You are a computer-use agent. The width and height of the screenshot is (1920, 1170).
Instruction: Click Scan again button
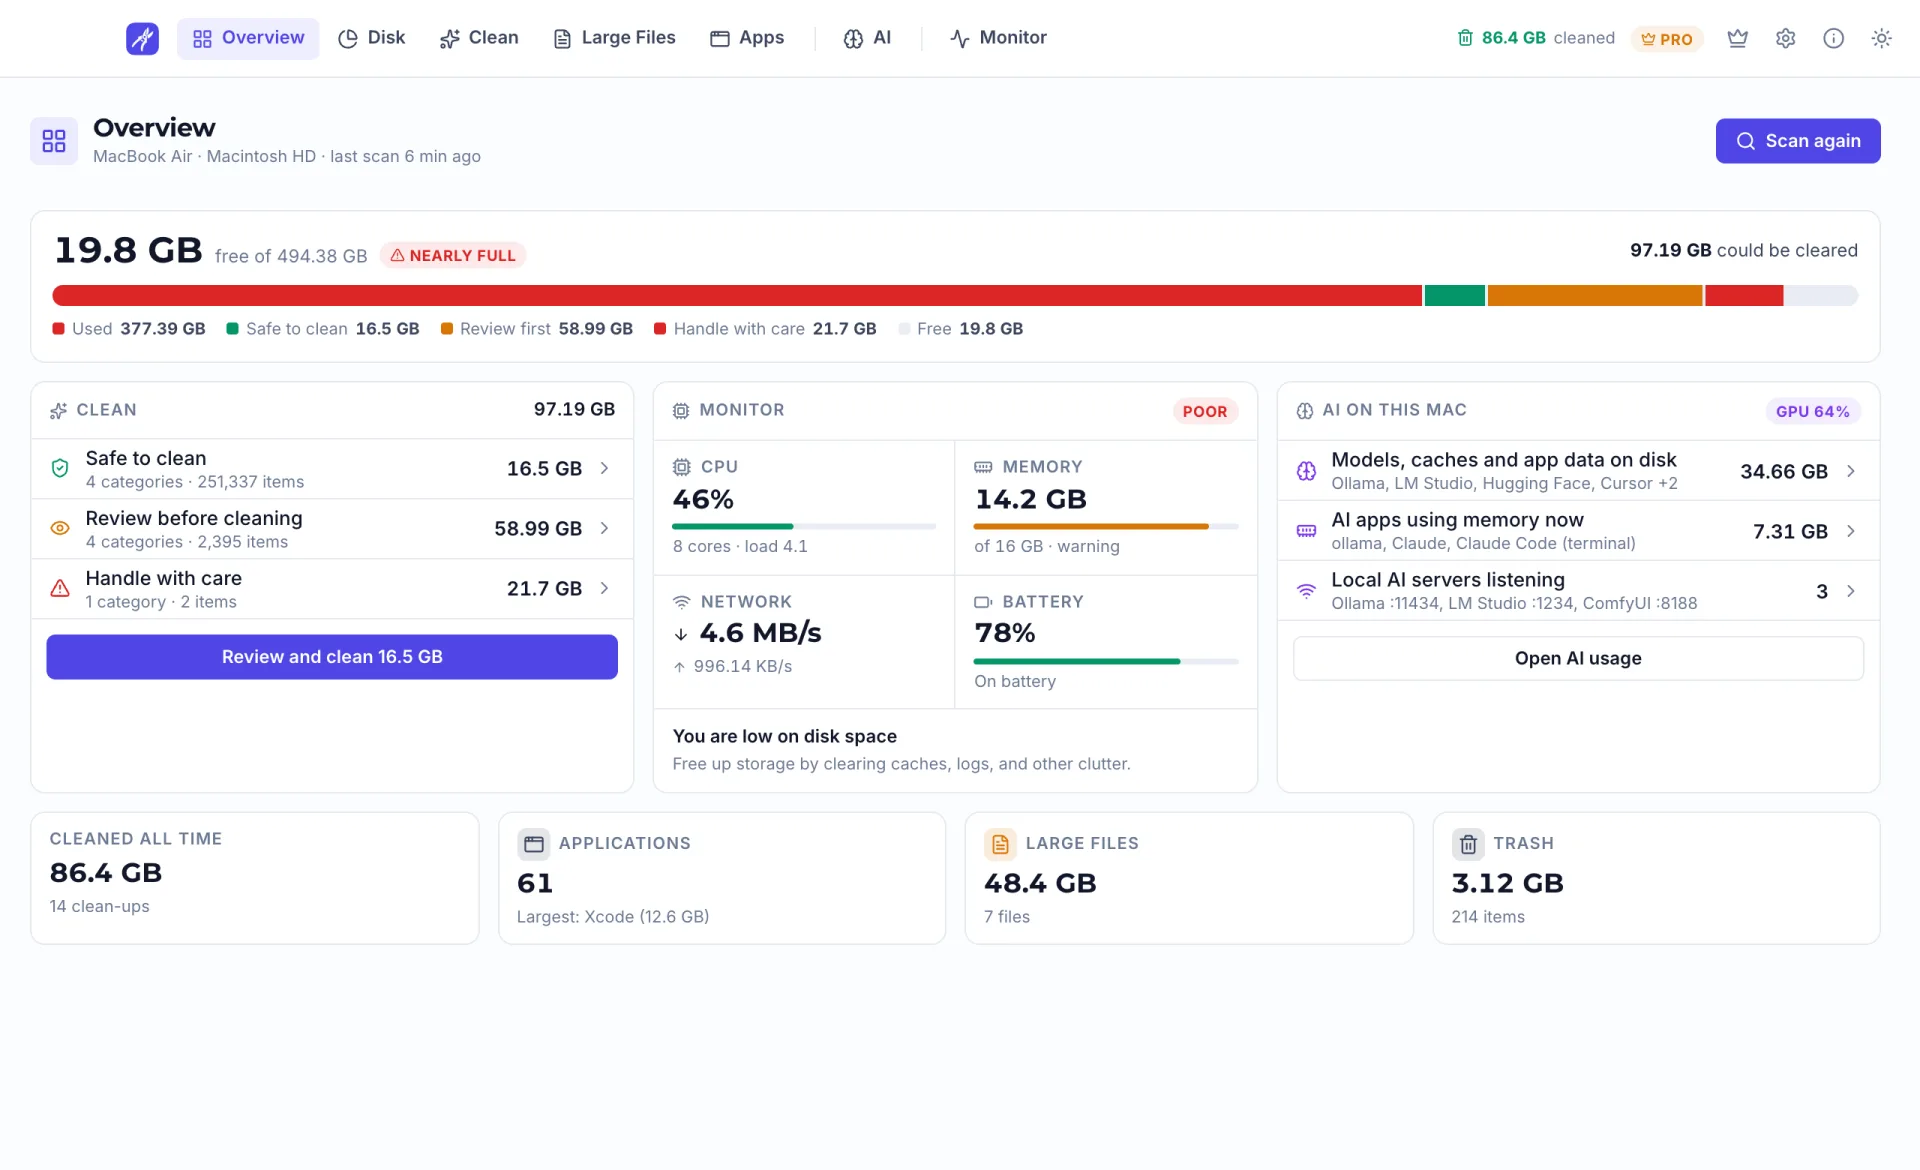1798,141
